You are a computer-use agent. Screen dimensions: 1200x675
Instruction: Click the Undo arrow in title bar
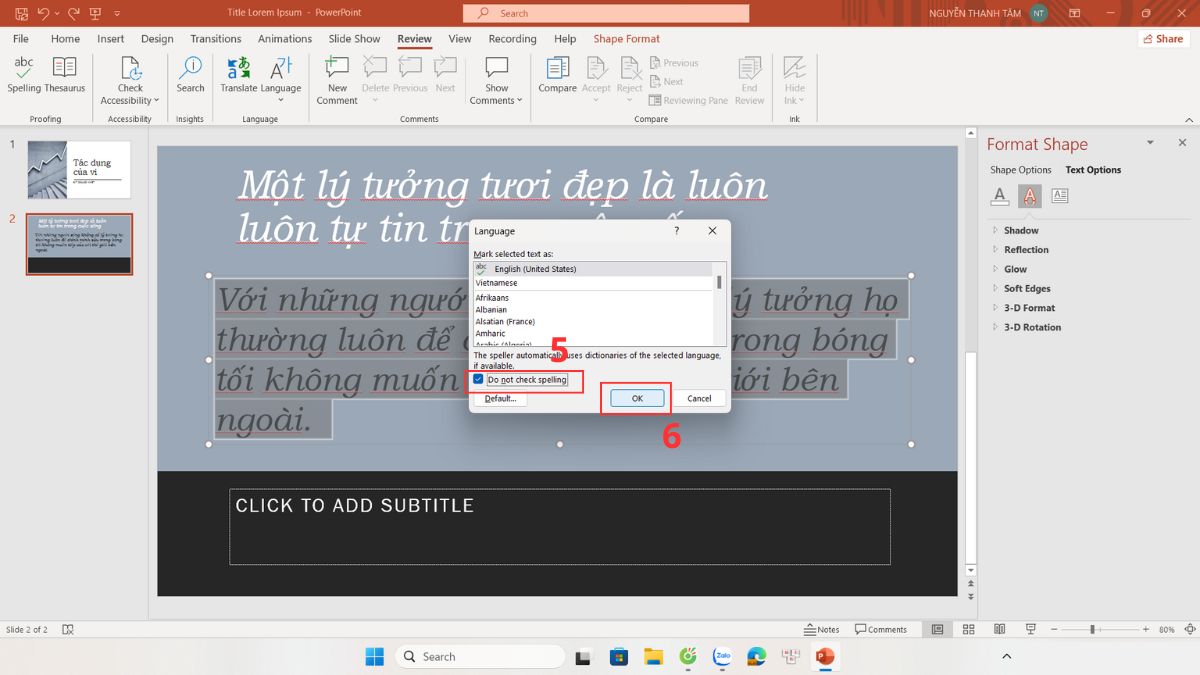pos(43,14)
